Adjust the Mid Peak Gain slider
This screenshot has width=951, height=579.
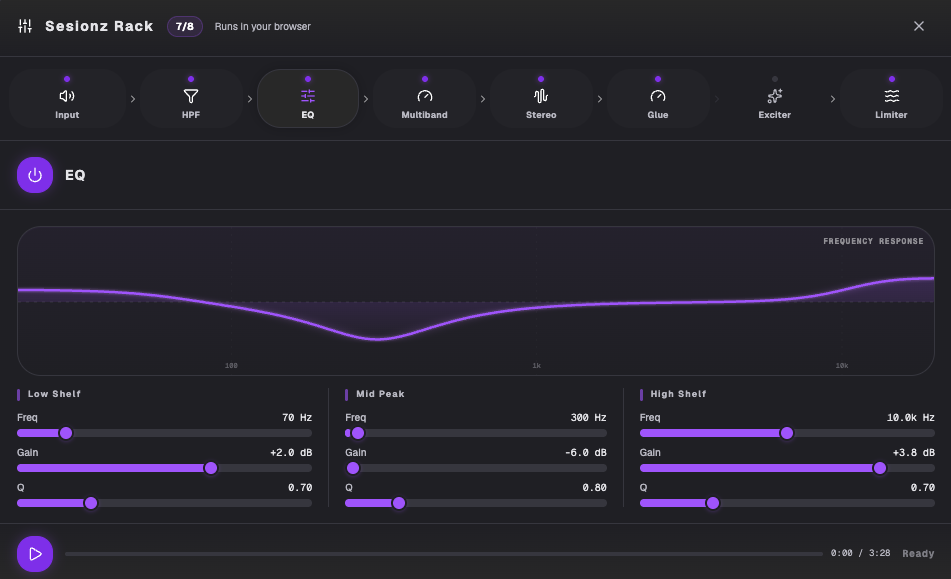click(x=476, y=468)
